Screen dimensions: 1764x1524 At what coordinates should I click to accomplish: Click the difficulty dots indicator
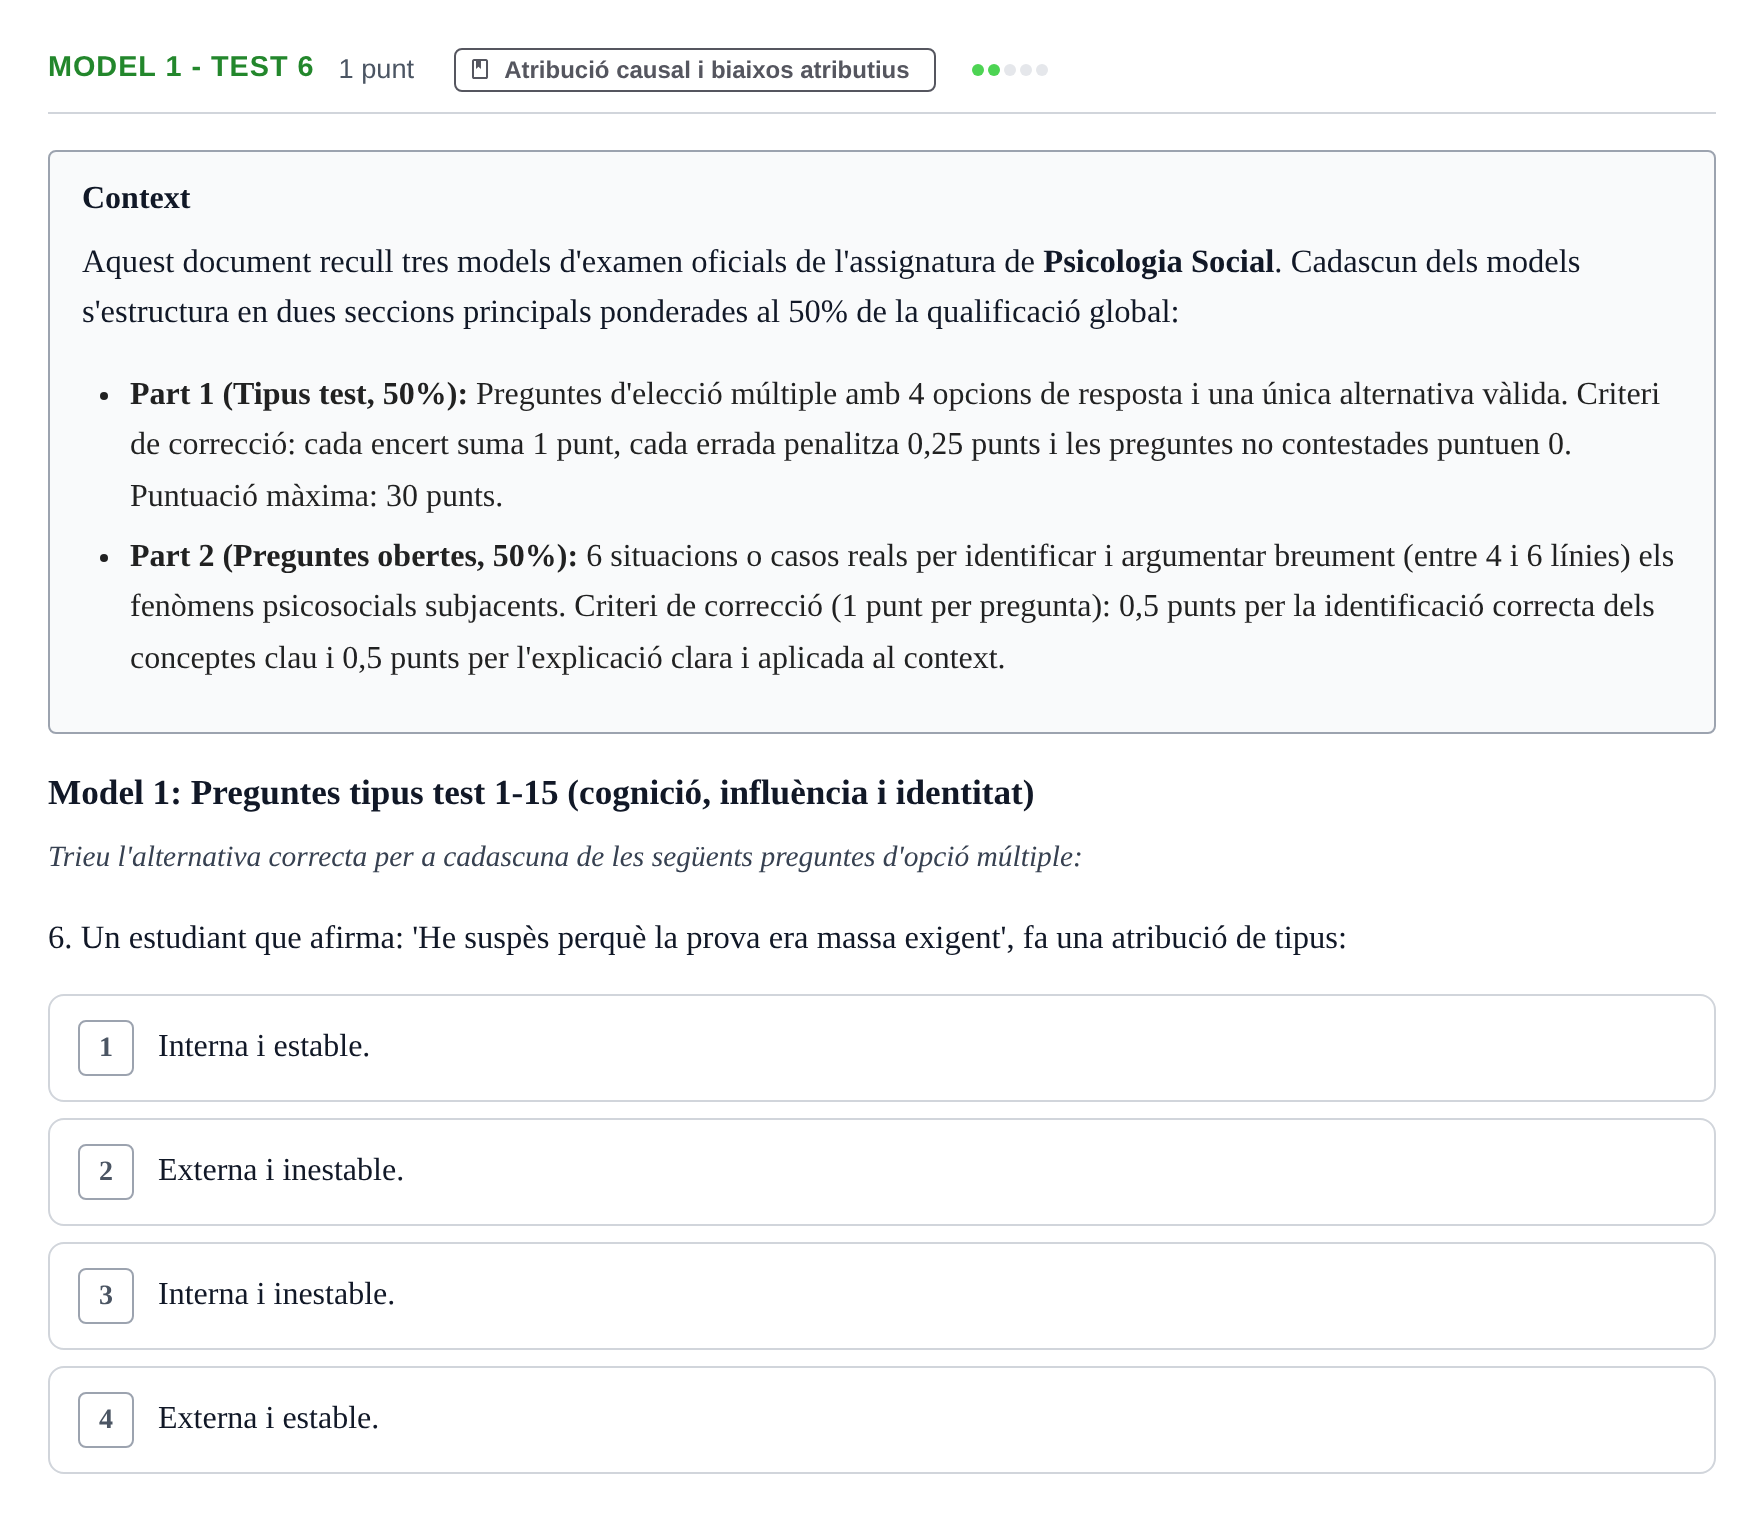coord(1010,70)
